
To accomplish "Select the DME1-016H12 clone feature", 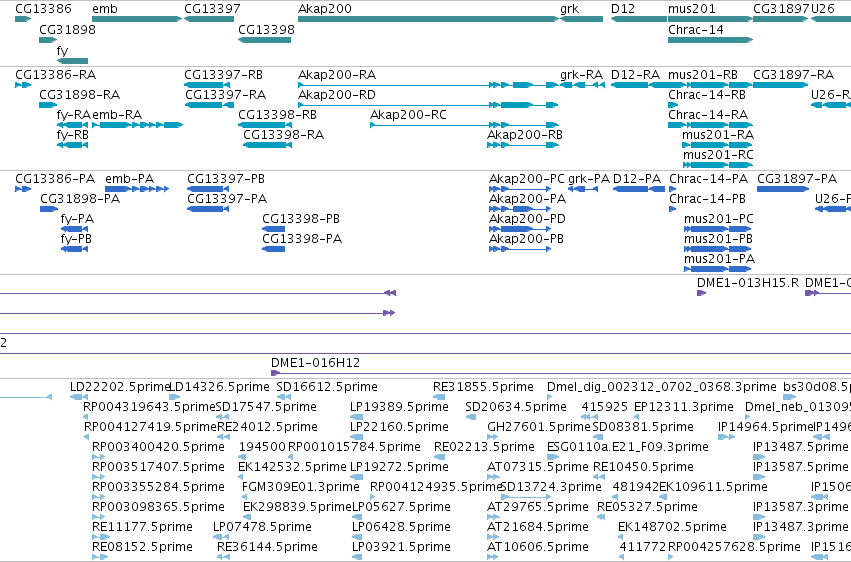I will tap(561, 373).
